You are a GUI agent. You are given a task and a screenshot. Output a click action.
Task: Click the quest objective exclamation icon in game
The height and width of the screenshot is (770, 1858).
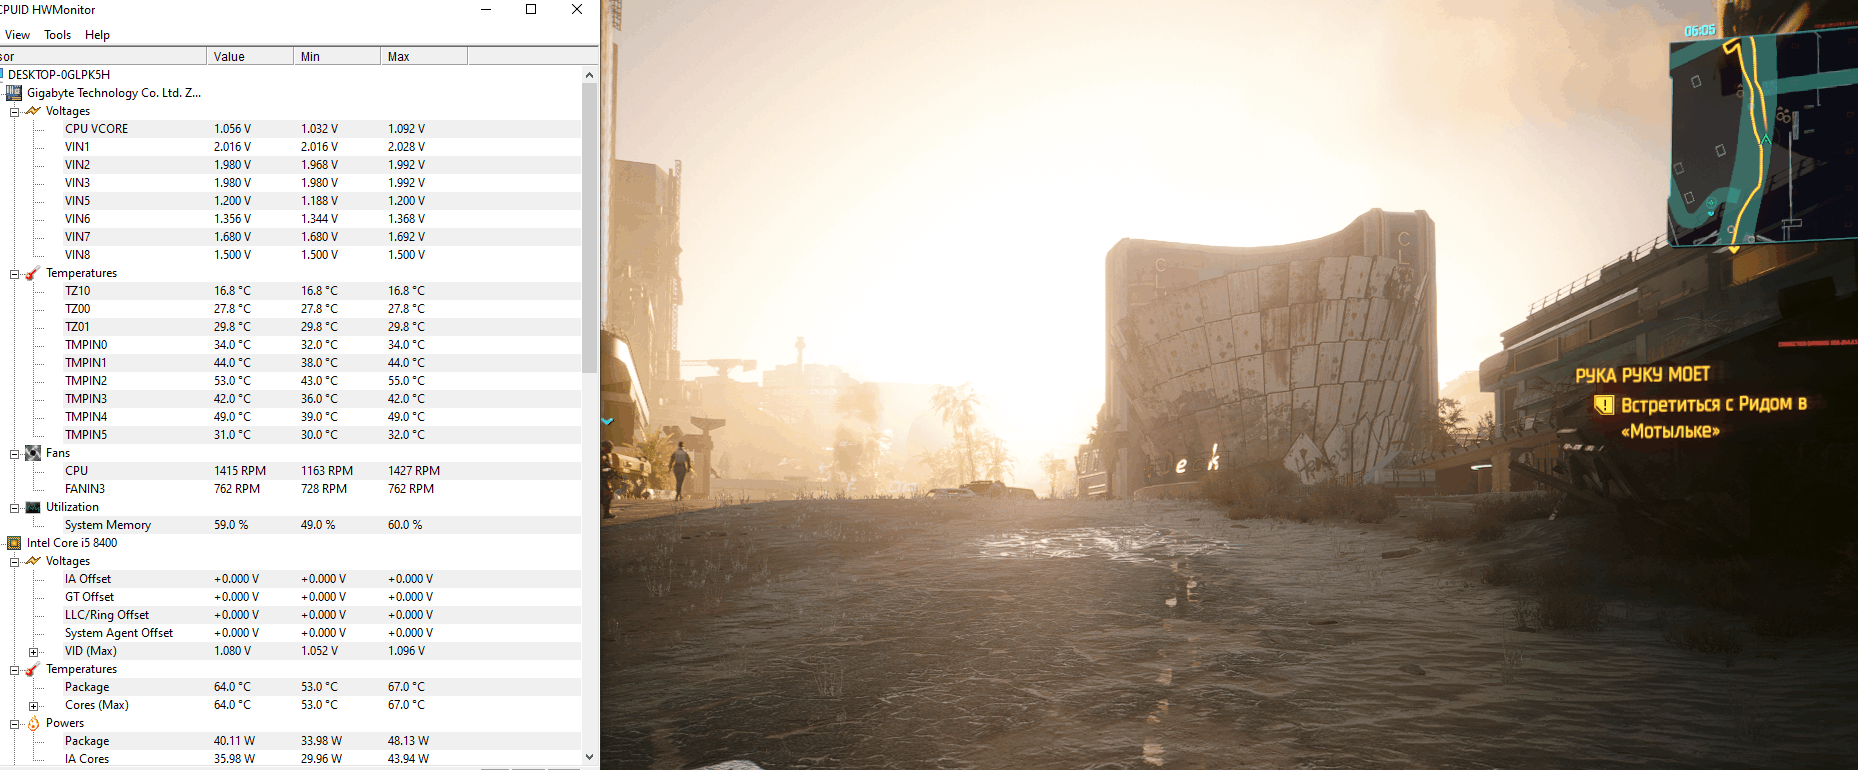[1604, 405]
